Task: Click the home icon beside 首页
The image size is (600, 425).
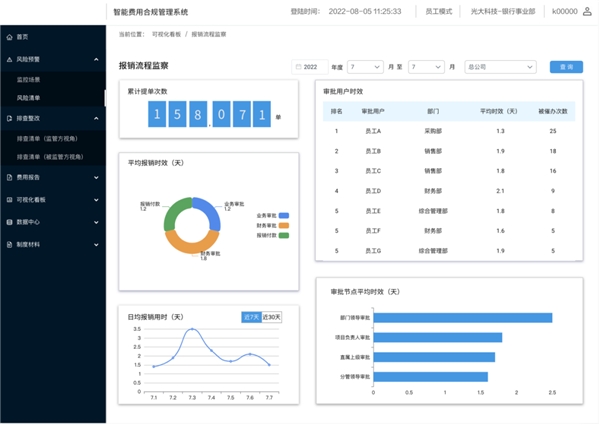Action: pos(9,36)
